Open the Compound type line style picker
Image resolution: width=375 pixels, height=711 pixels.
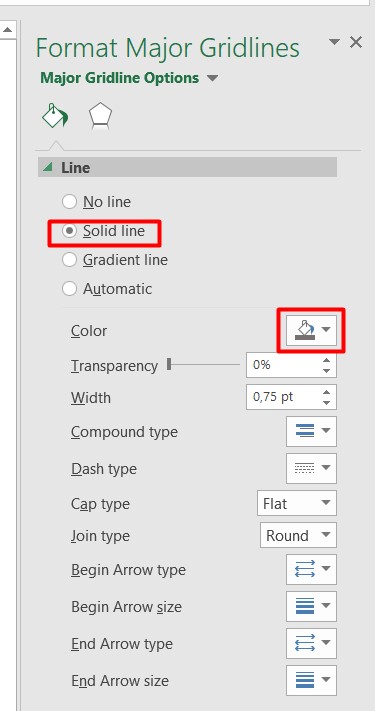click(x=312, y=431)
